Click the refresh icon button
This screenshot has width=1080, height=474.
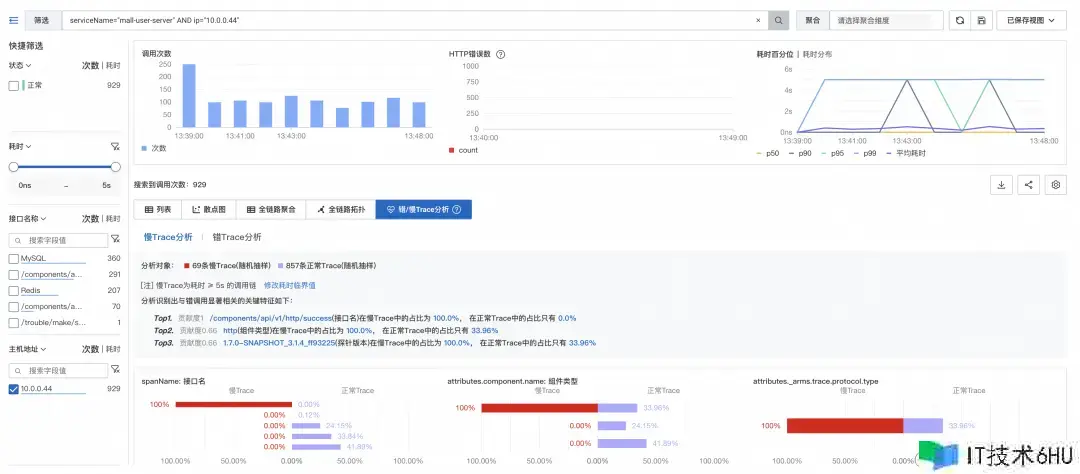960,20
